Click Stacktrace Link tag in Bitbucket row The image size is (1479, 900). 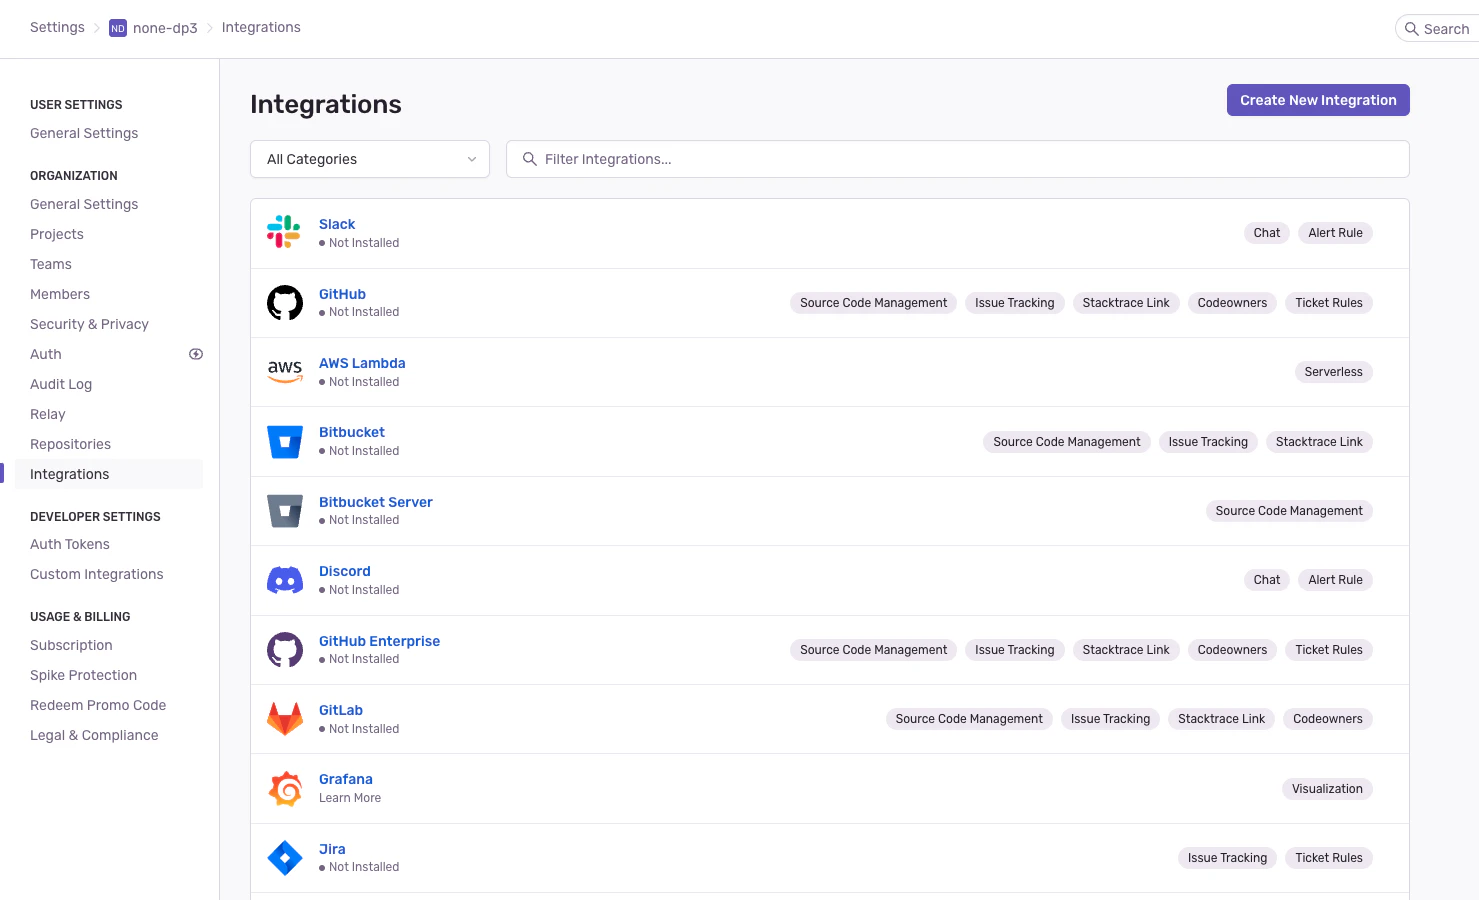1319,442
